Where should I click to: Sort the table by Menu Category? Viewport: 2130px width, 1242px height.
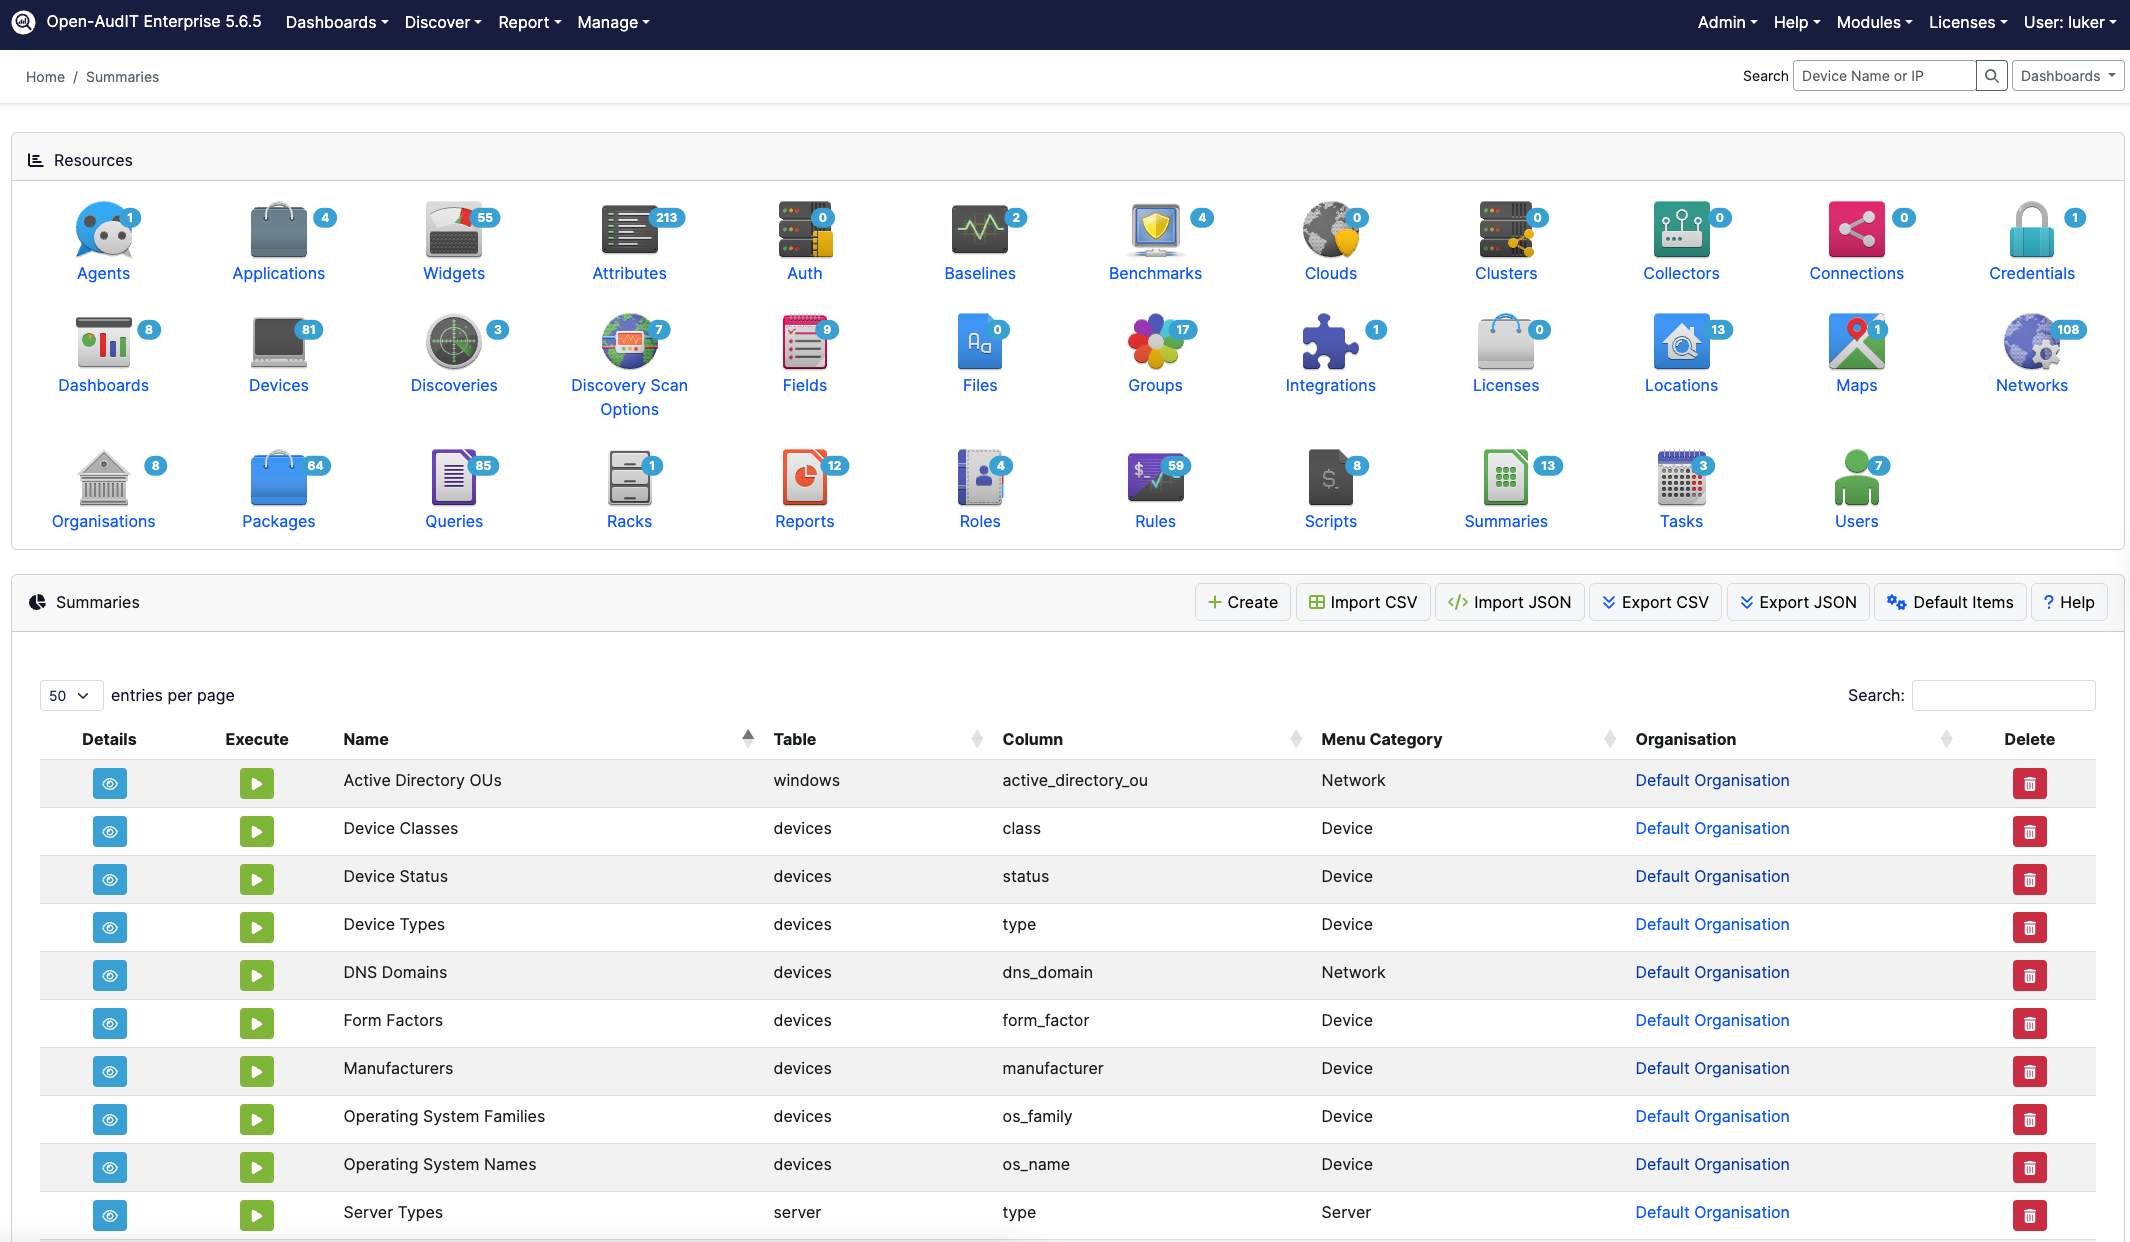(x=1381, y=739)
